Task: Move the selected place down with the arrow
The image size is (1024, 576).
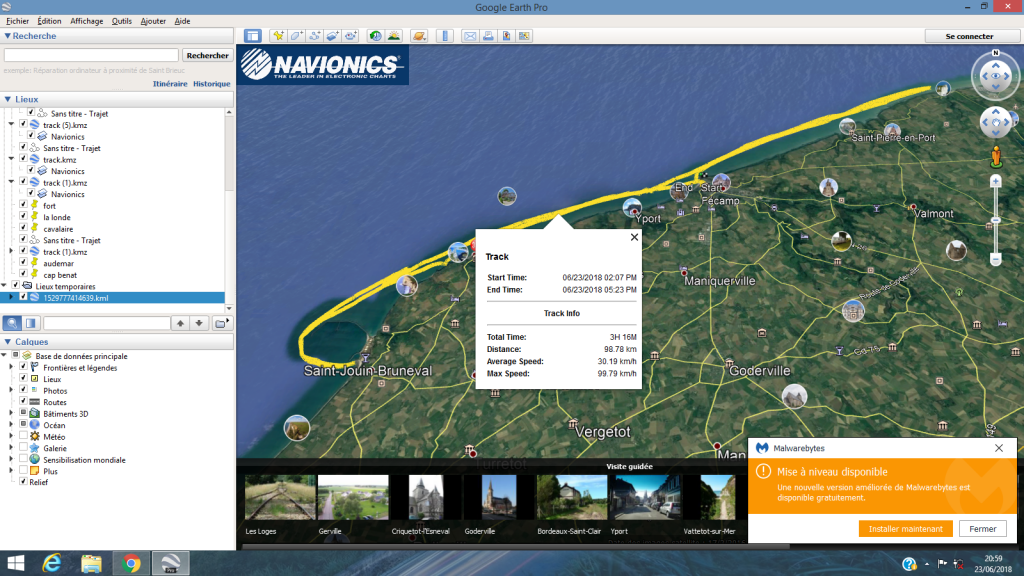Action: click(199, 323)
